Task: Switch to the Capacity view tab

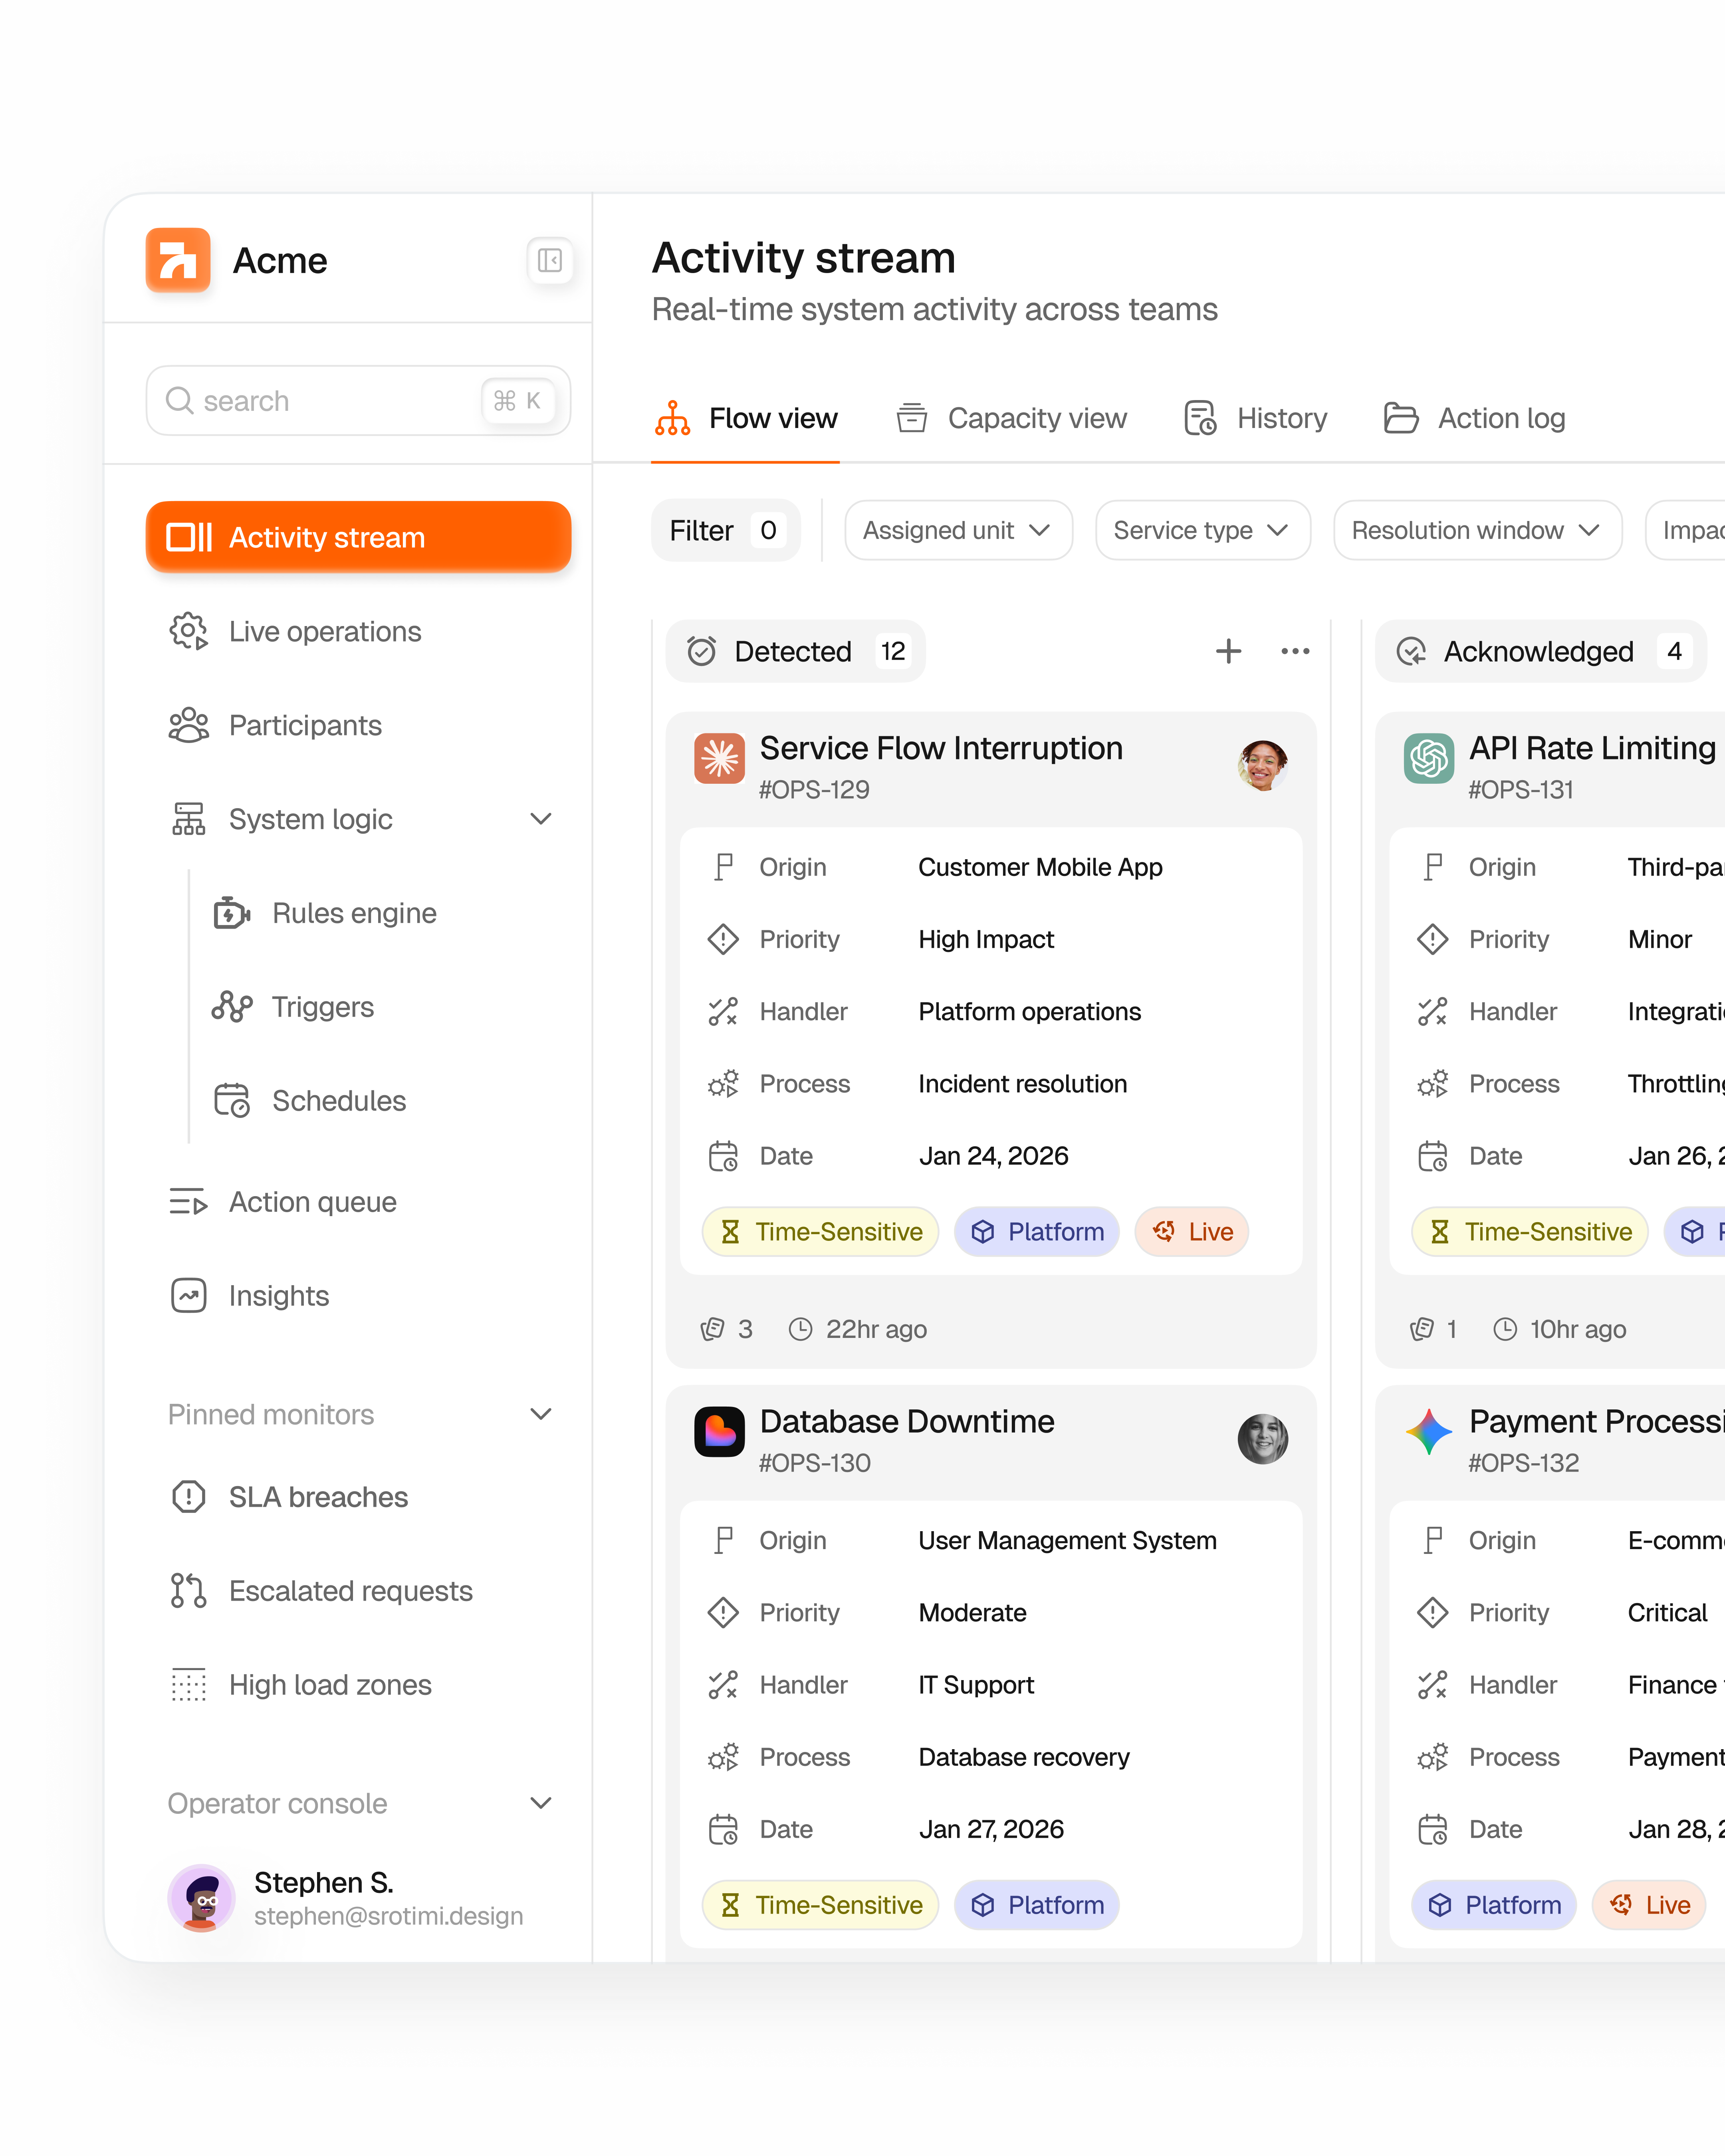Action: [x=1036, y=418]
